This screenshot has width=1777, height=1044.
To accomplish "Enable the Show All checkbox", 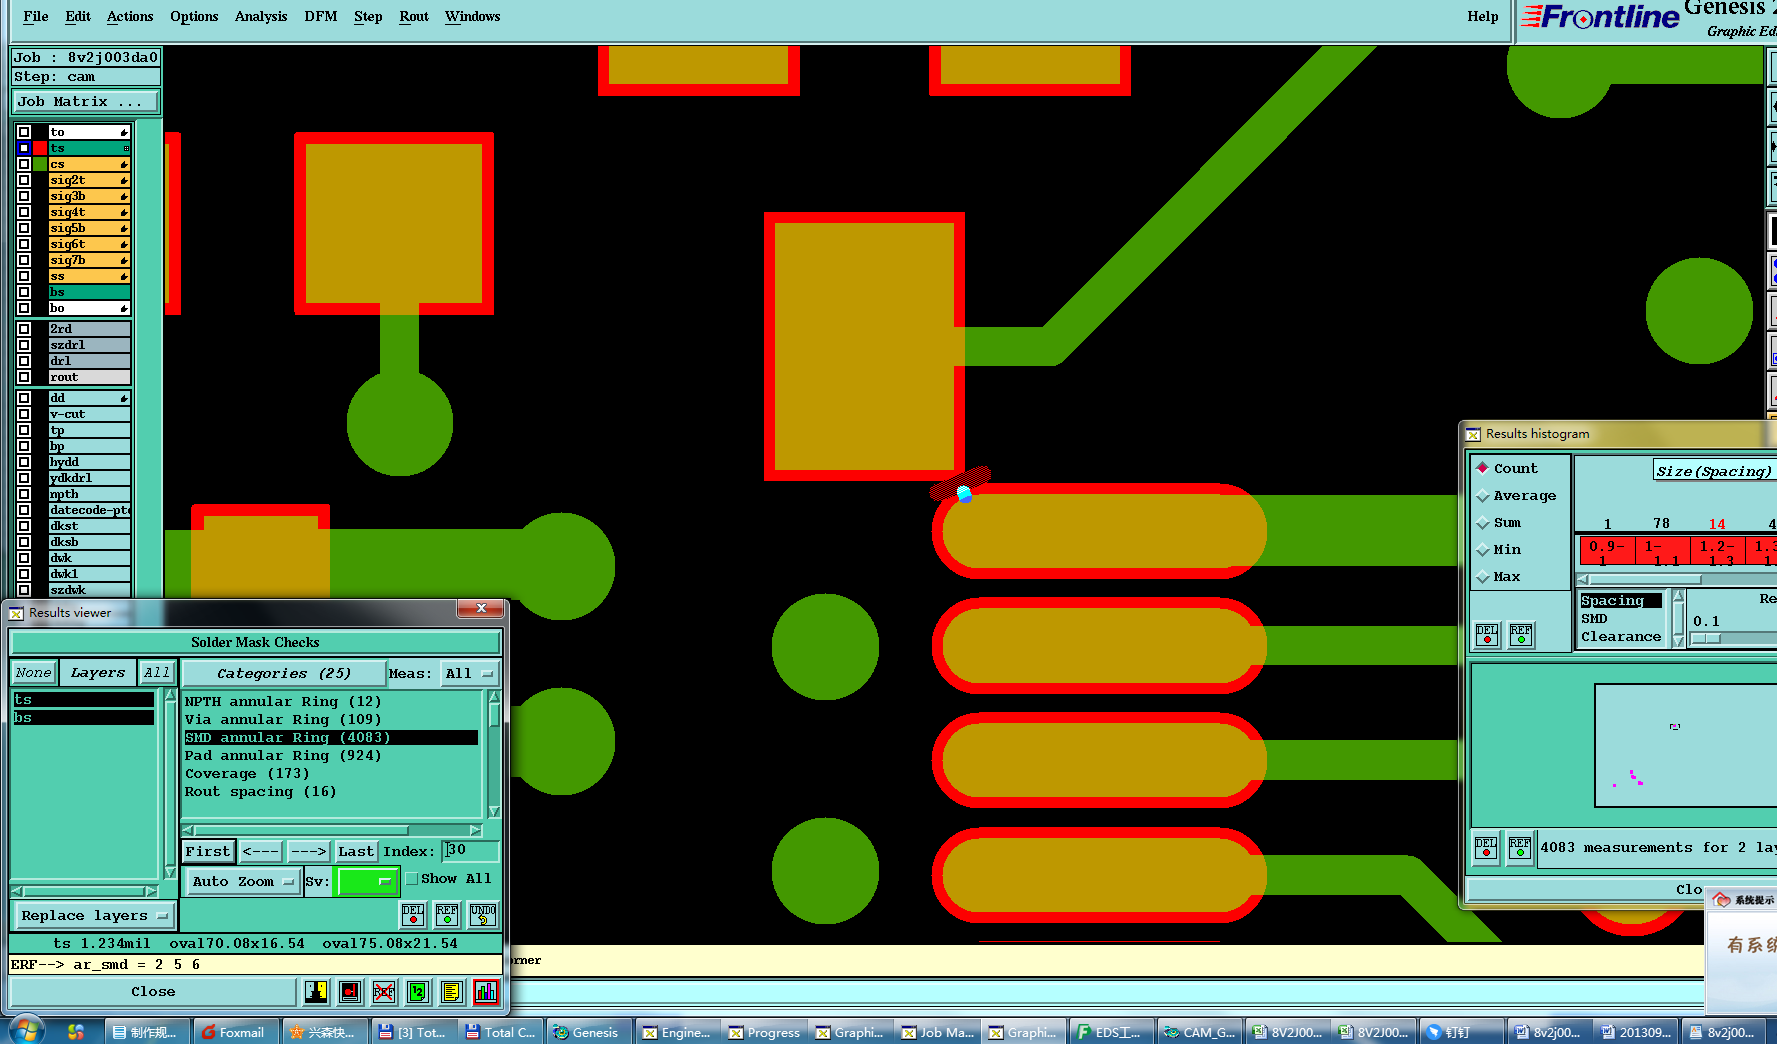I will pos(411,879).
